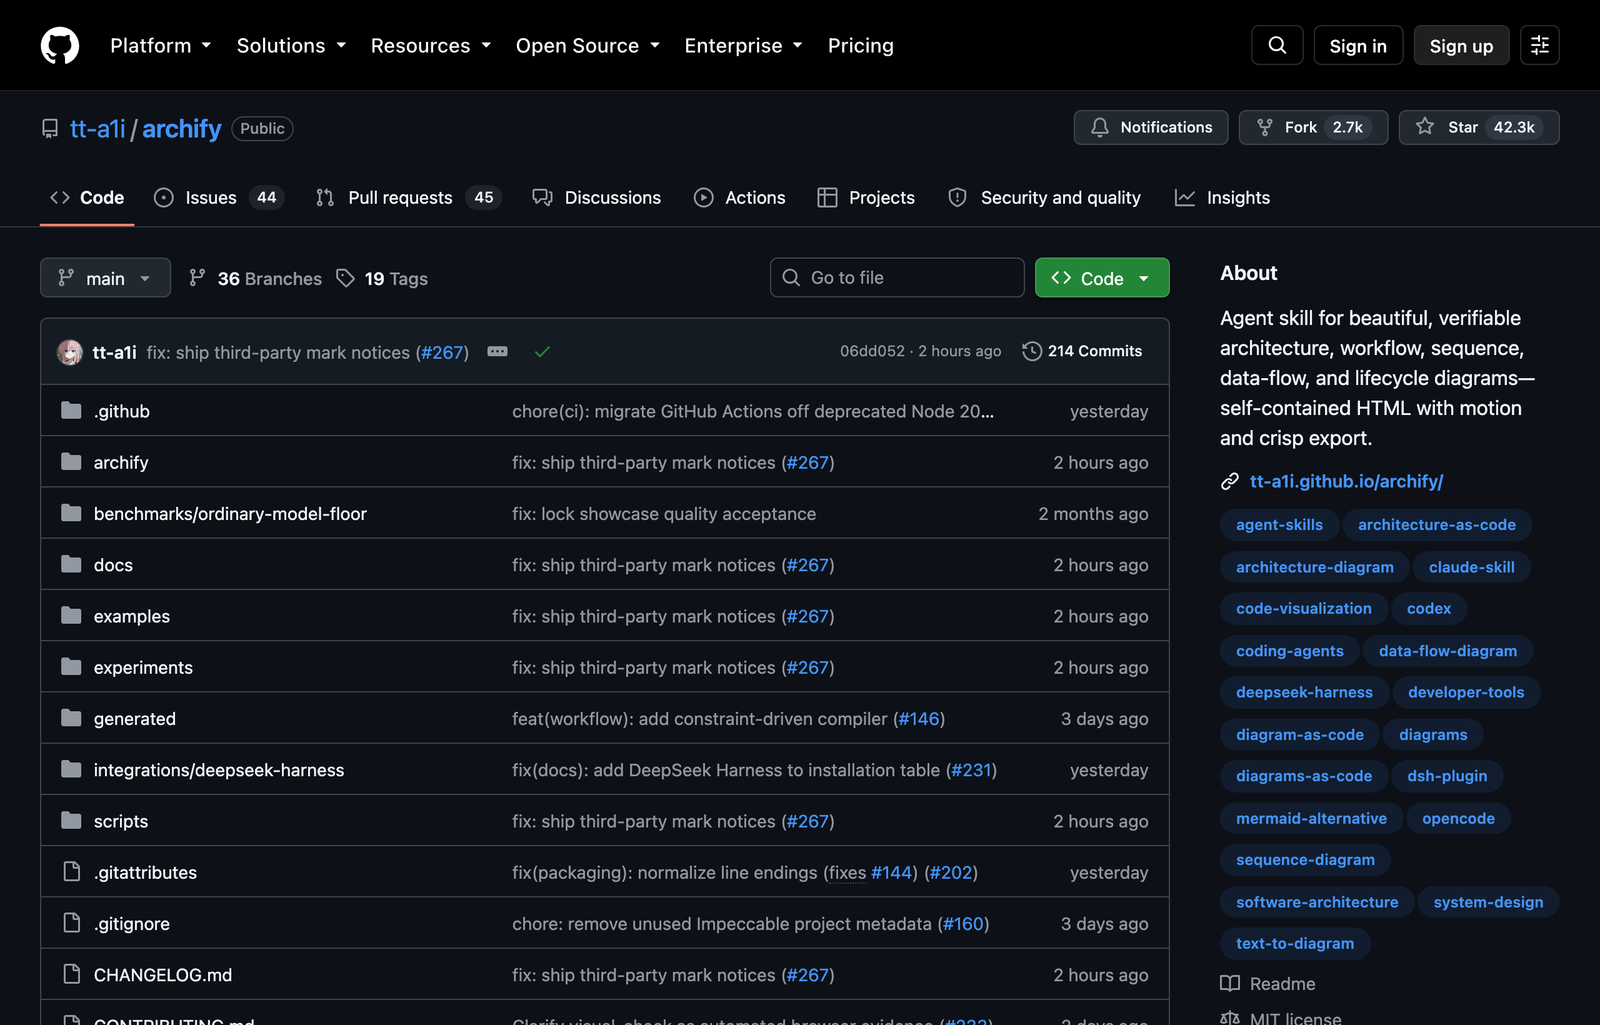This screenshot has height=1025, width=1600.
Task: Click the agent-skills topic tag
Action: (1279, 525)
